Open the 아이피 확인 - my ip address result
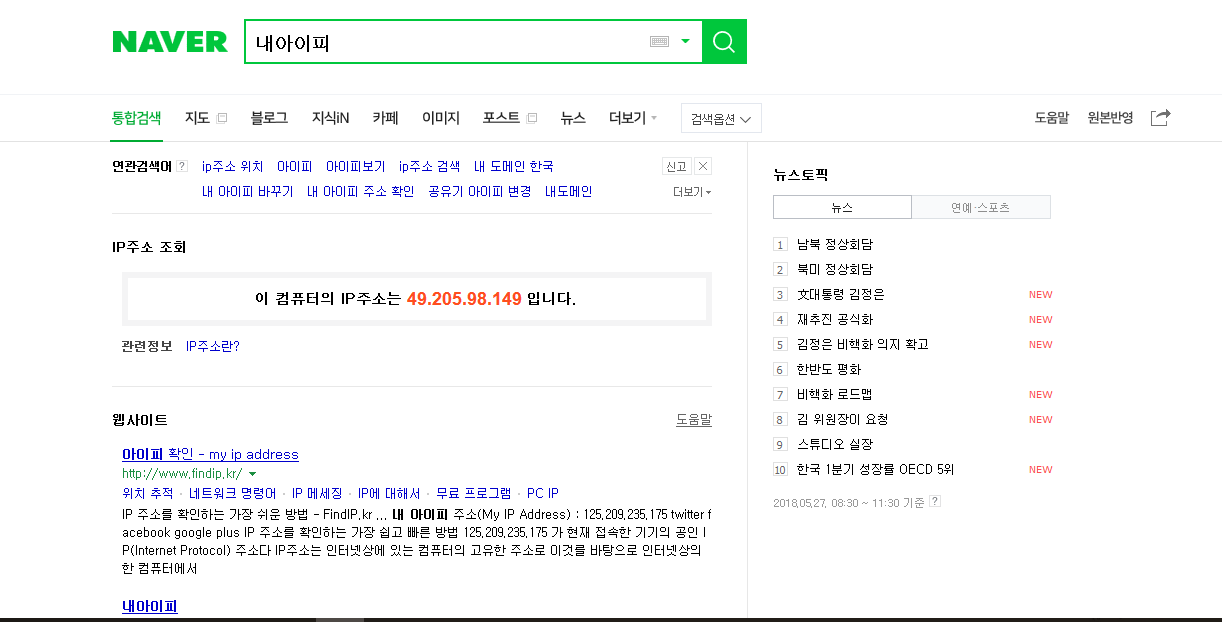The height and width of the screenshot is (622, 1222). pyautogui.click(x=210, y=454)
